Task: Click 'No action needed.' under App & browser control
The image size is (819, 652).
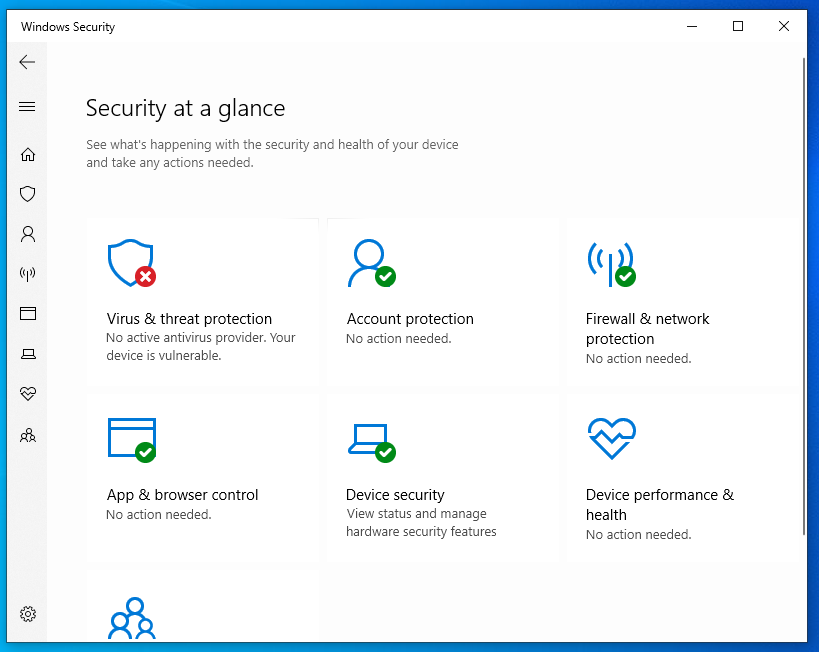Action: click(159, 515)
